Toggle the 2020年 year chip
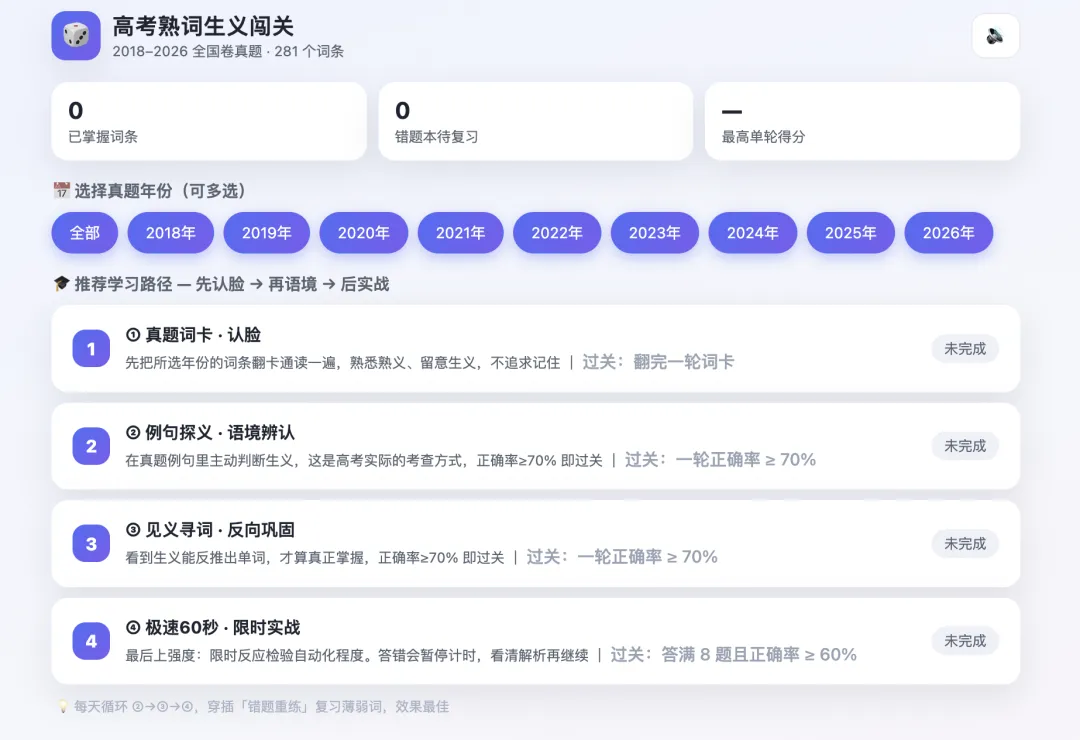 (x=364, y=233)
